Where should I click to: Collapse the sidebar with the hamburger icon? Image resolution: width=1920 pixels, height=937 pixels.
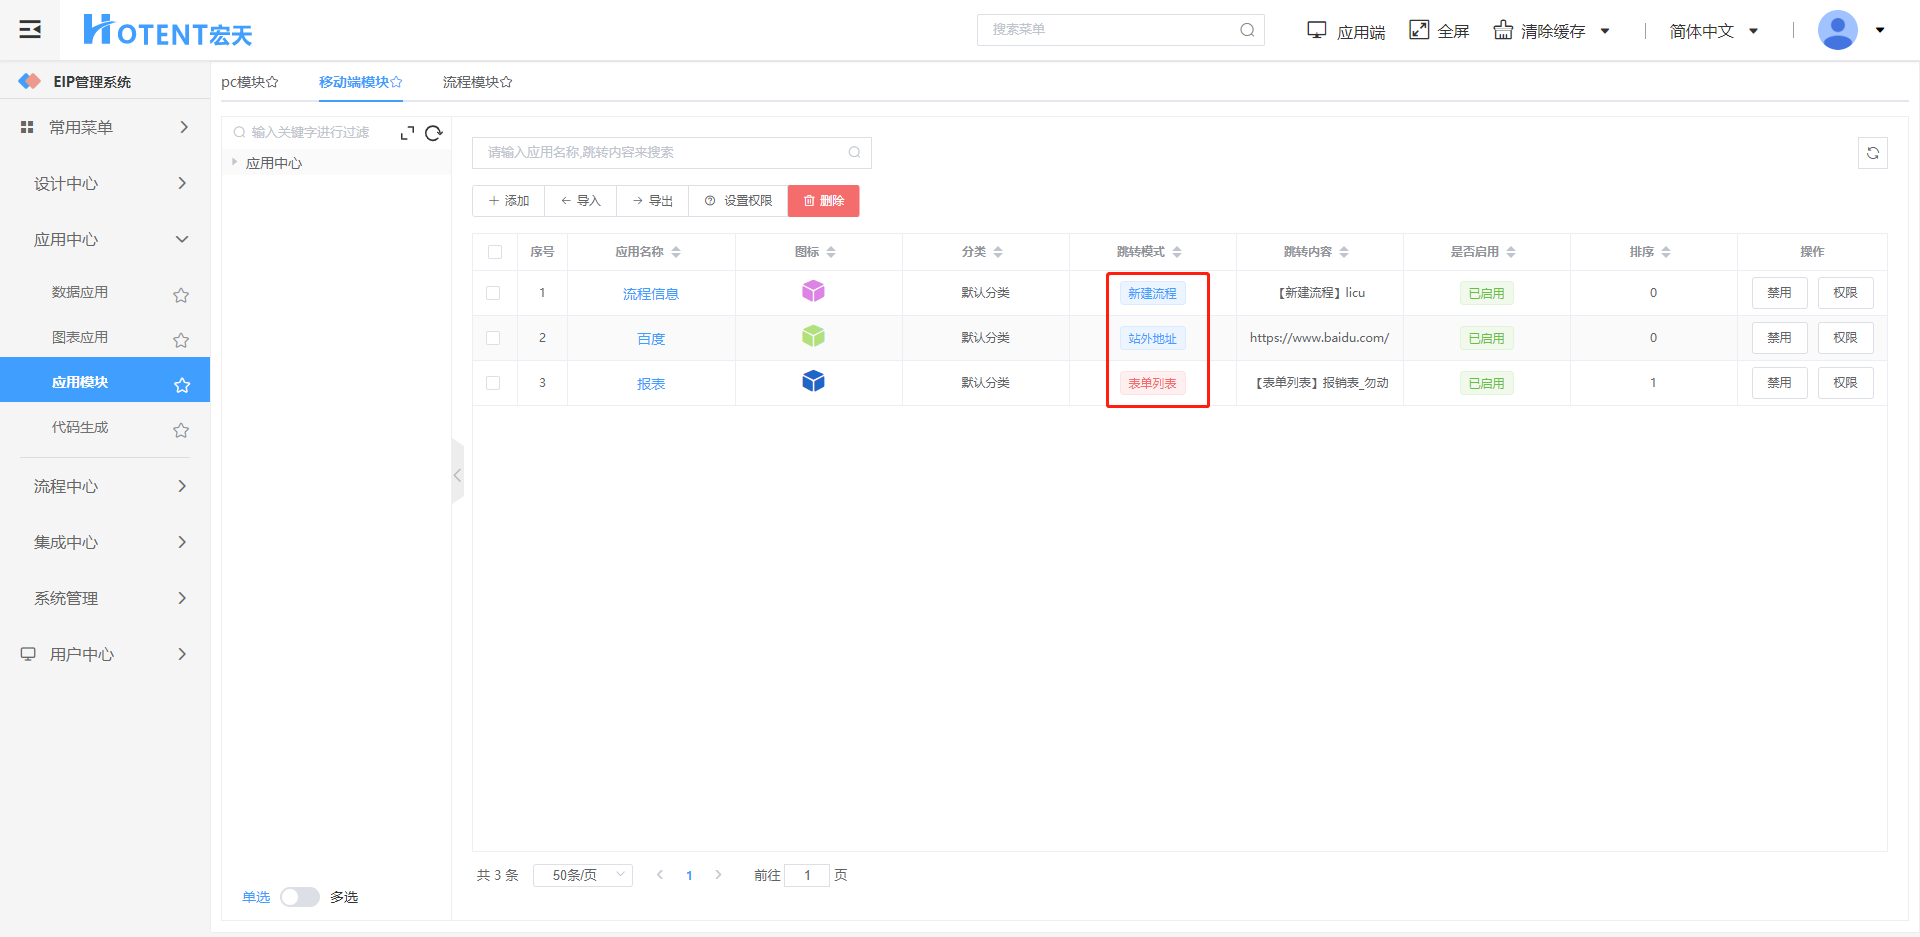tap(30, 30)
